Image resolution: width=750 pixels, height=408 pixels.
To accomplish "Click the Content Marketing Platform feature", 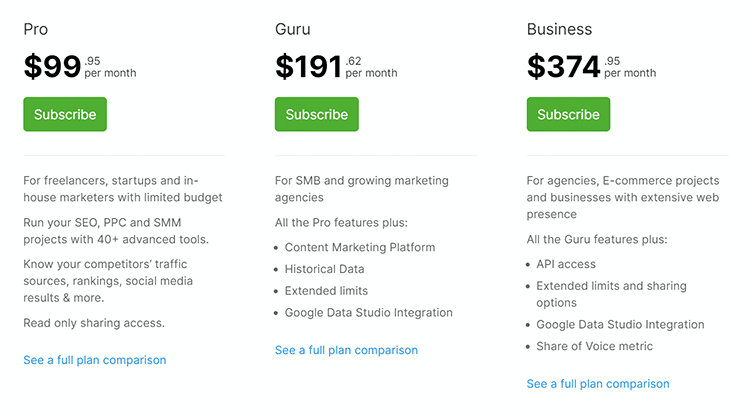I will click(x=360, y=247).
